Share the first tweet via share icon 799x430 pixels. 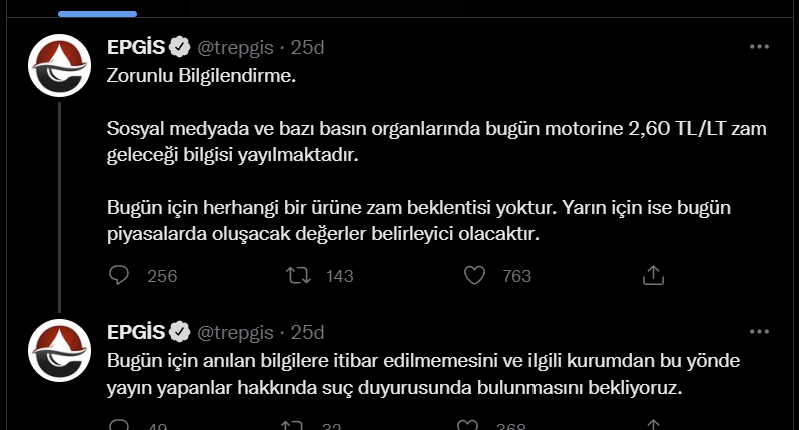[653, 276]
